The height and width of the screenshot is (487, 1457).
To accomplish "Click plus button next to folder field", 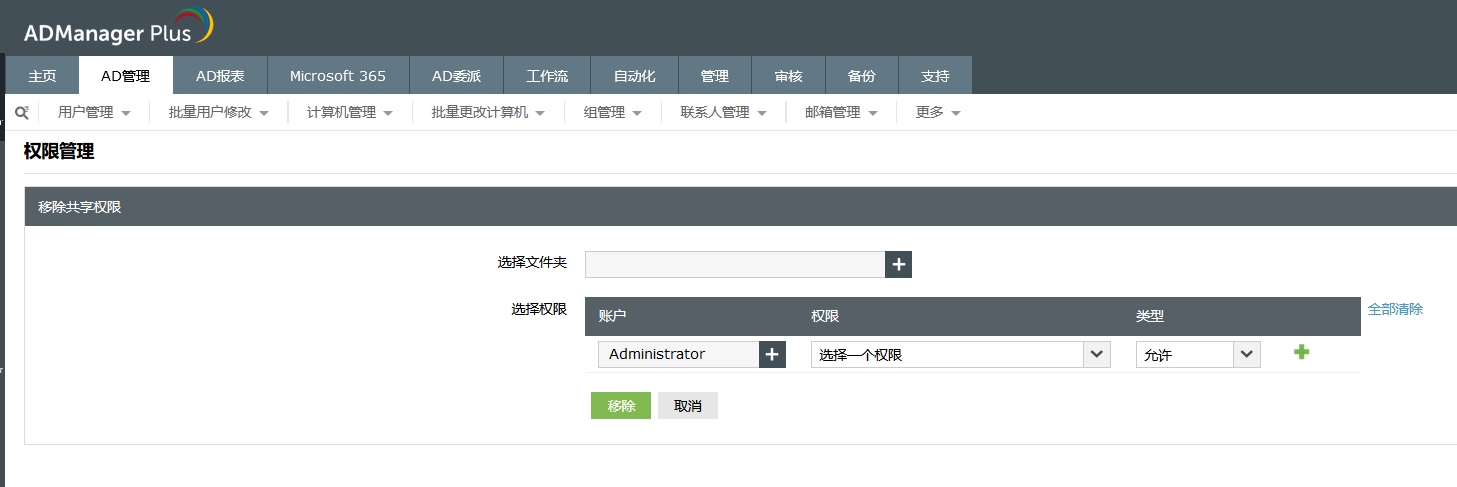I will (x=898, y=264).
